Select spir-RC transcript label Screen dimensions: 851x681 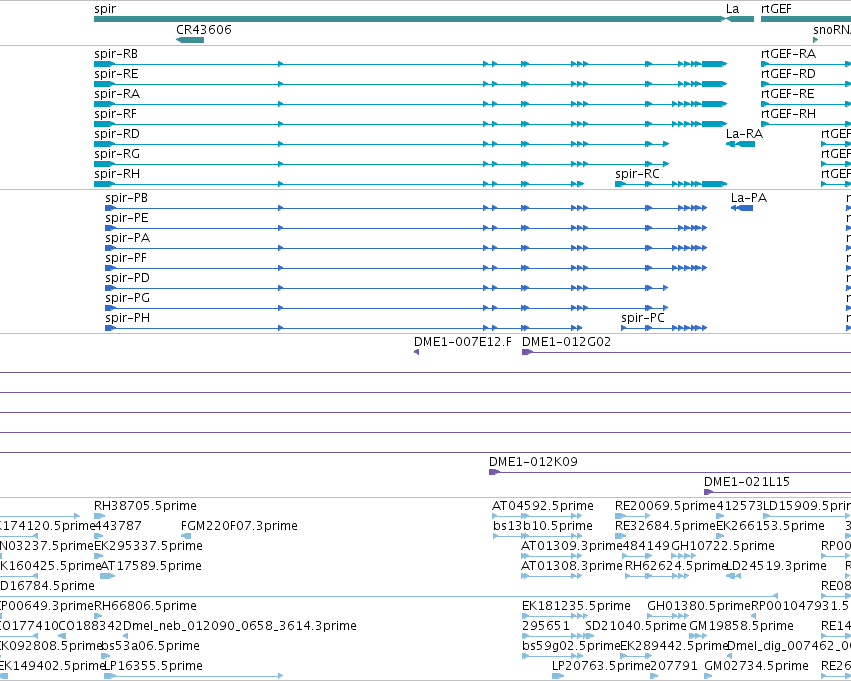[637, 175]
